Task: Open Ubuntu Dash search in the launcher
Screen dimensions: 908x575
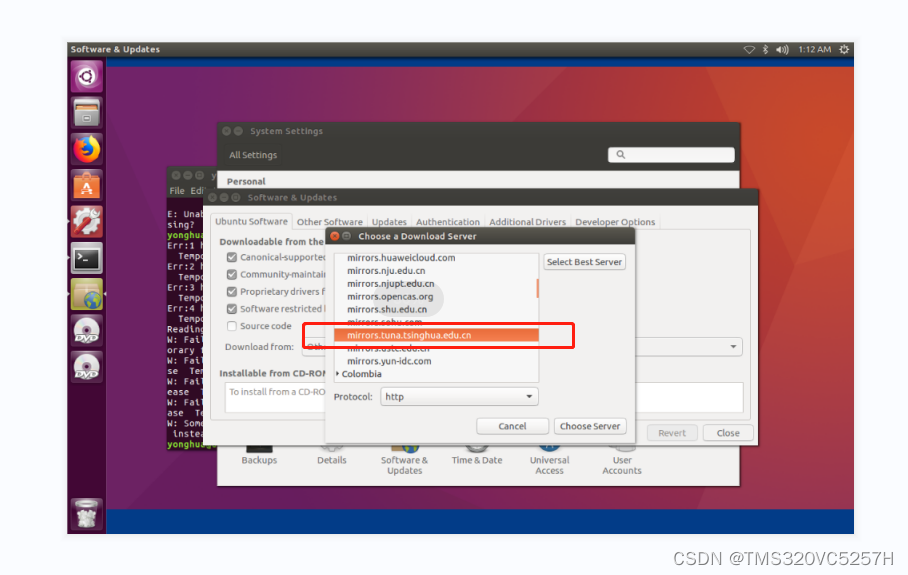Action: [x=87, y=76]
